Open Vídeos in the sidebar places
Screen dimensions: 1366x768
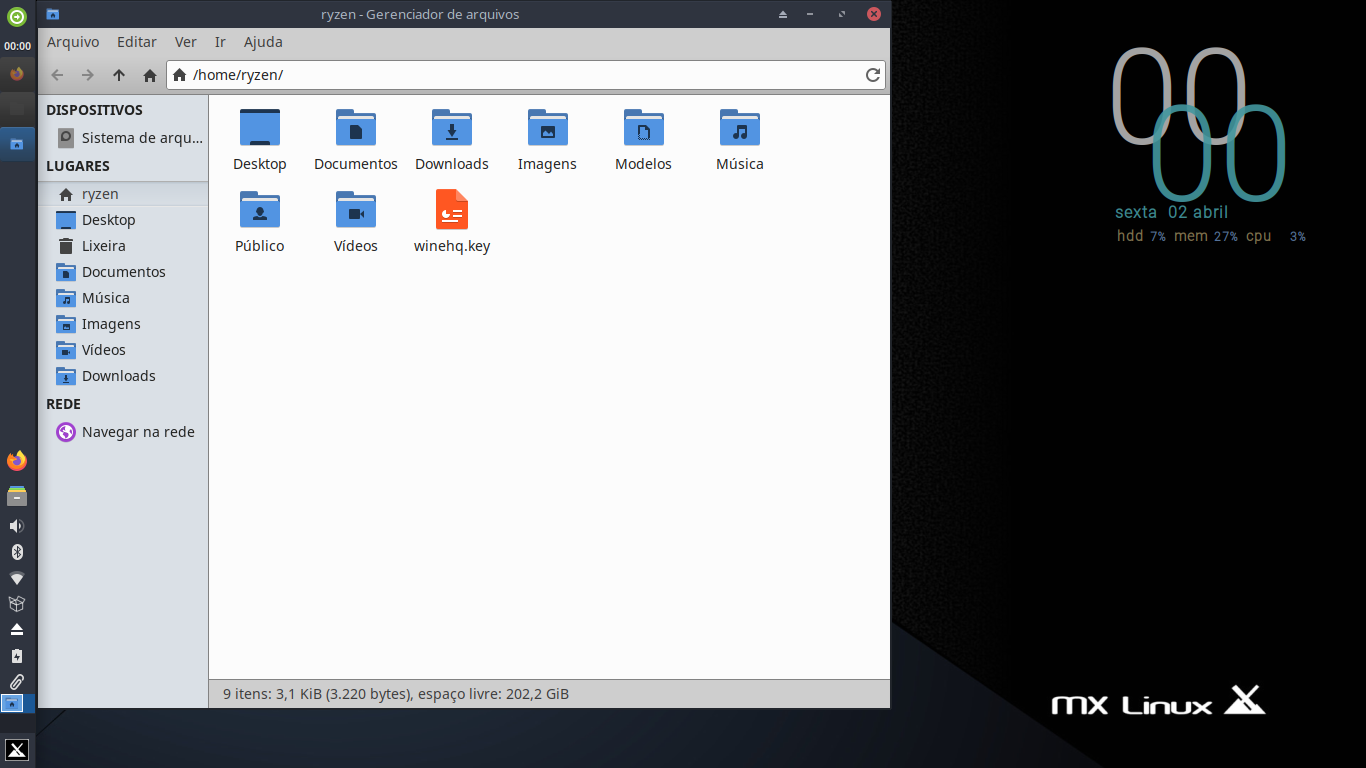123,350
